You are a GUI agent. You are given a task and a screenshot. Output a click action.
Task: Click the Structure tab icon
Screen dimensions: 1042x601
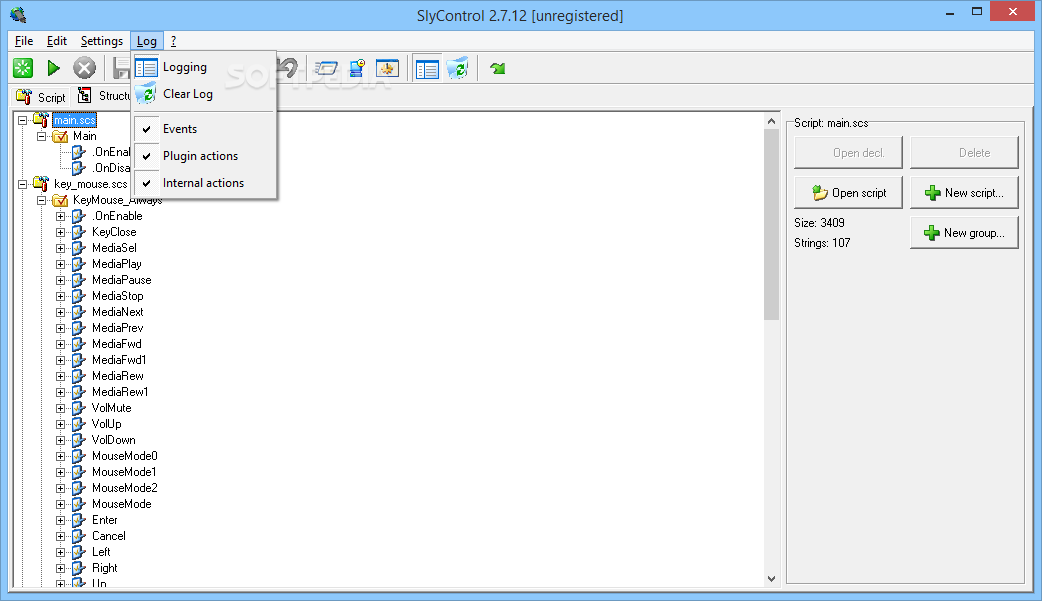(84, 96)
